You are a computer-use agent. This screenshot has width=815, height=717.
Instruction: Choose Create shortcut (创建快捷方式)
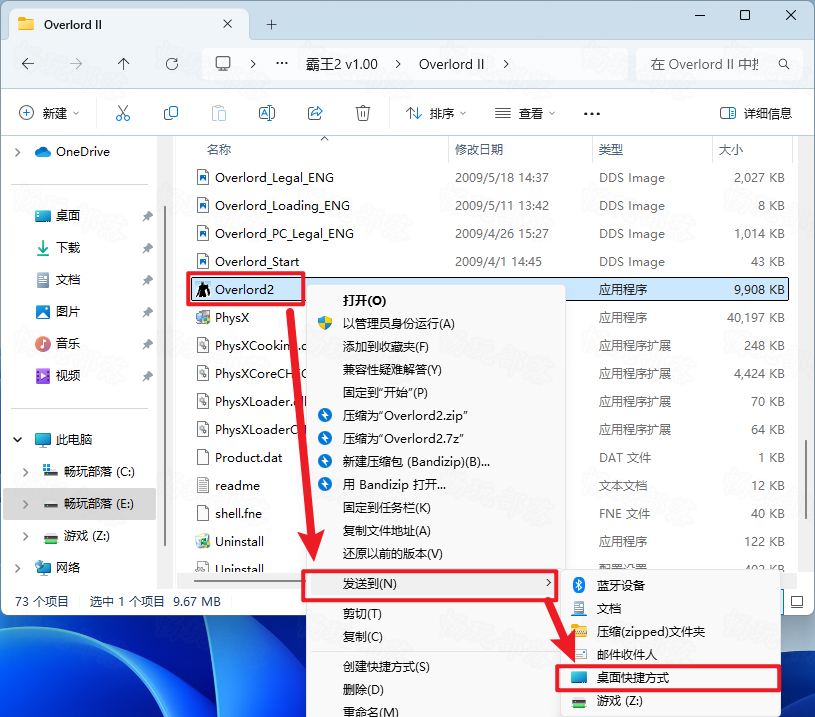[436, 667]
